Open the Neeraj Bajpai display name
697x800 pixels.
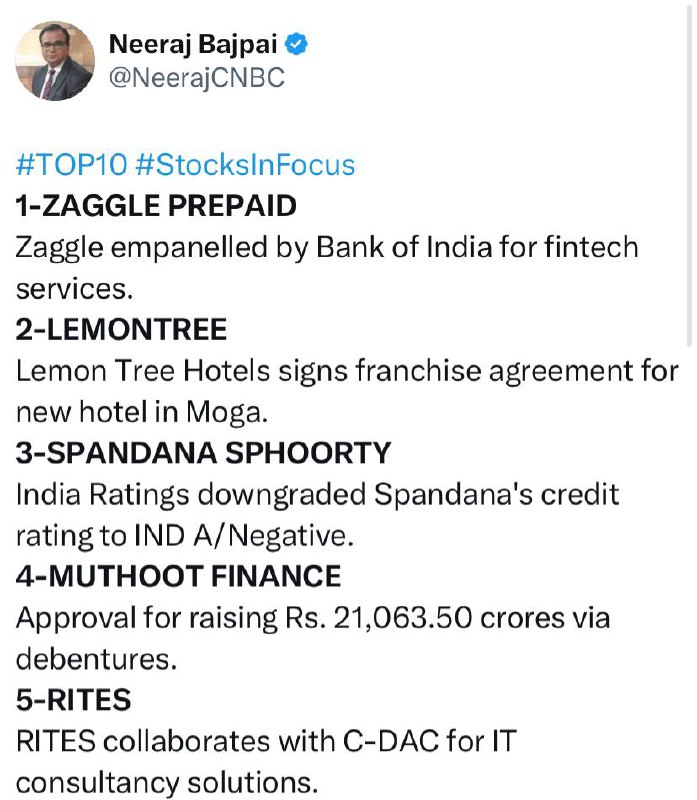coord(193,44)
